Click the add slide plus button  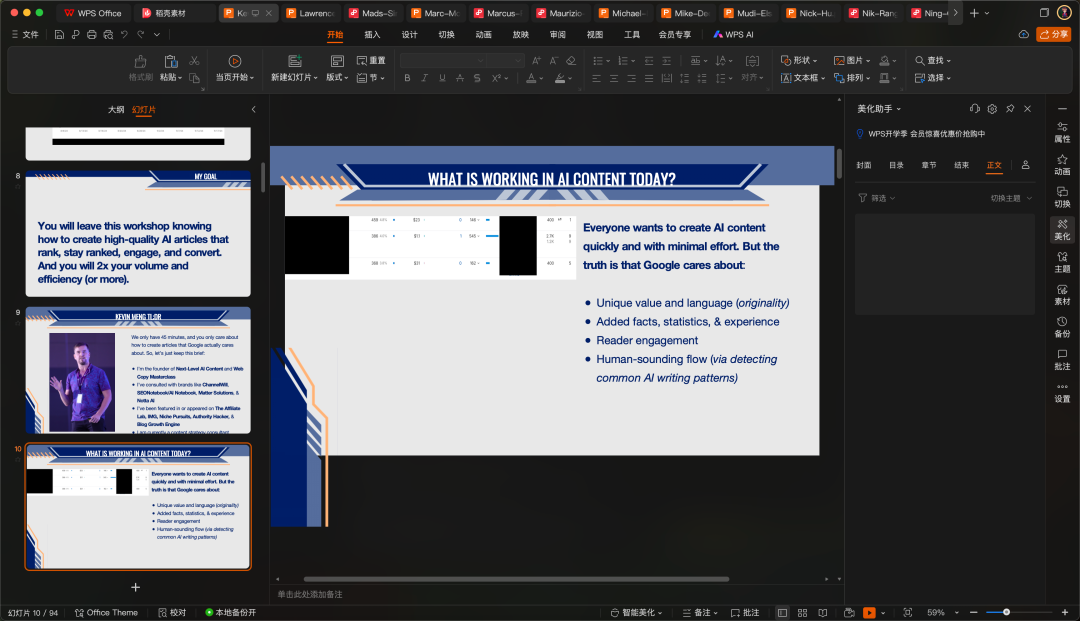(x=136, y=587)
